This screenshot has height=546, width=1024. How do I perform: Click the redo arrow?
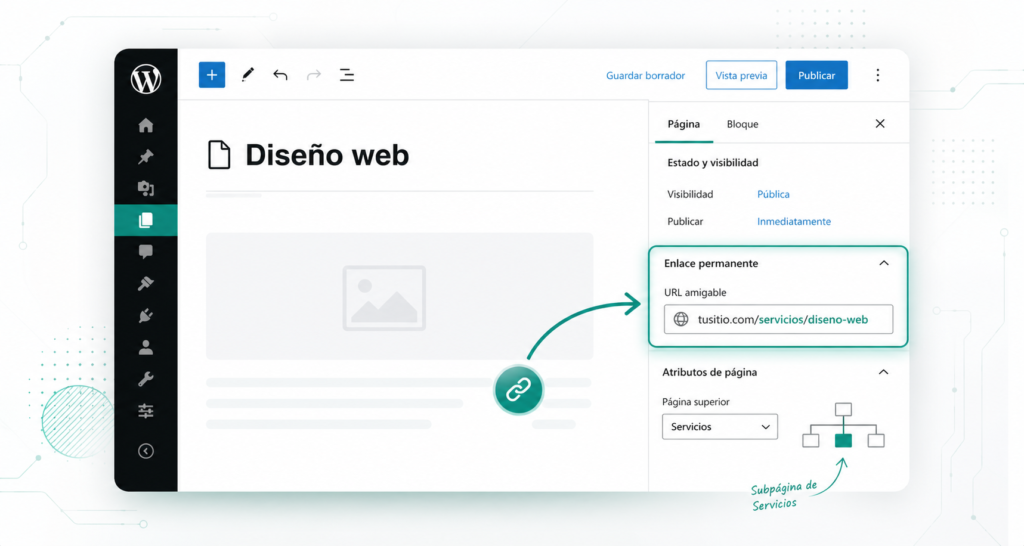pyautogui.click(x=314, y=75)
